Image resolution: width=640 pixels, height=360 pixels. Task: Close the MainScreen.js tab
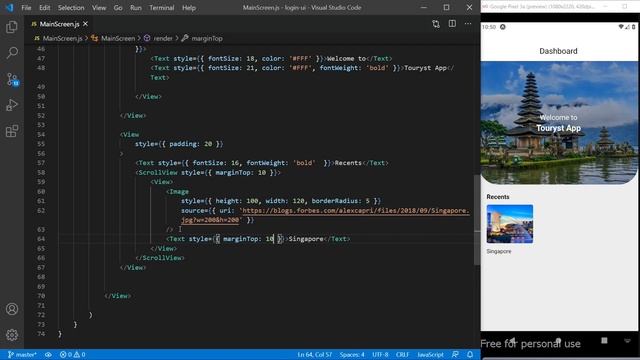pos(85,24)
